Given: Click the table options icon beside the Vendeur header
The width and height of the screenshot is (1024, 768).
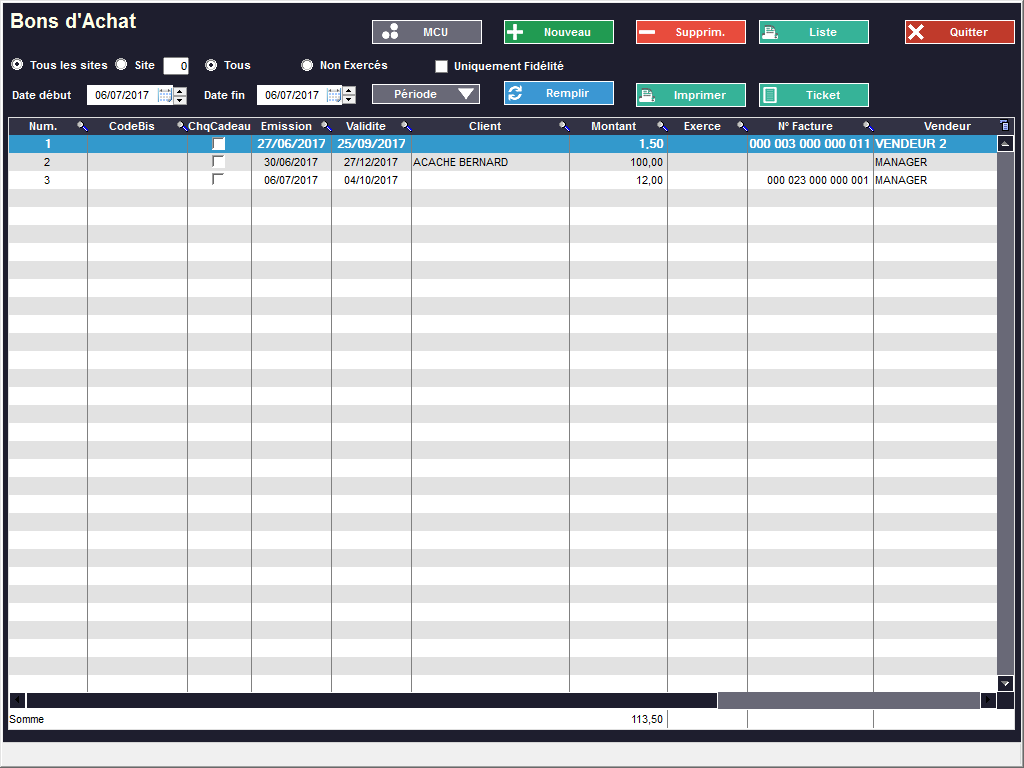Looking at the screenshot, I should pos(1004,126).
